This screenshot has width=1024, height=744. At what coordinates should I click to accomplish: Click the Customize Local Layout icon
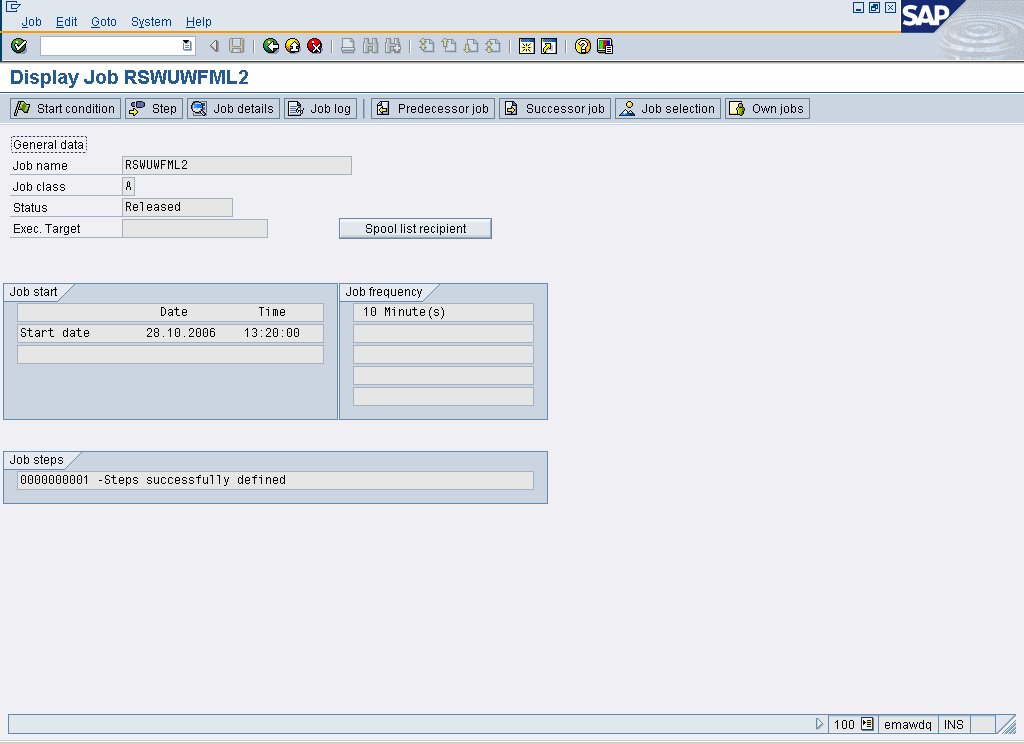tap(605, 46)
